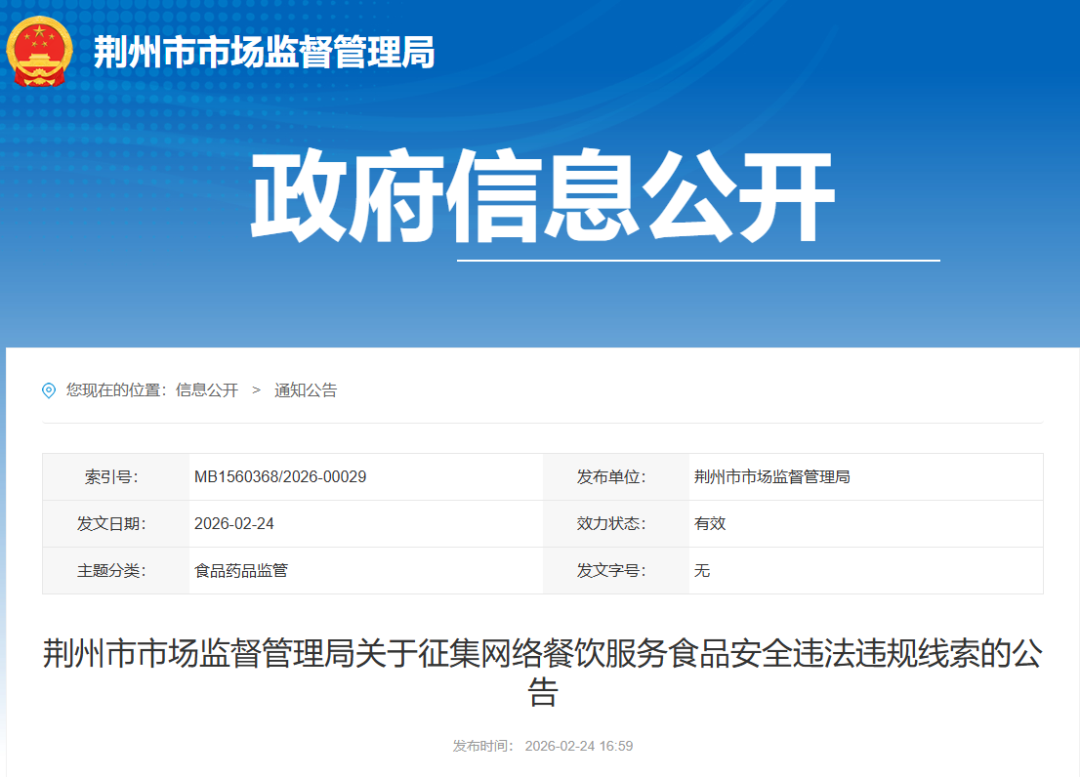
Task: Open the 通知公告 breadcrumb link
Action: click(306, 391)
